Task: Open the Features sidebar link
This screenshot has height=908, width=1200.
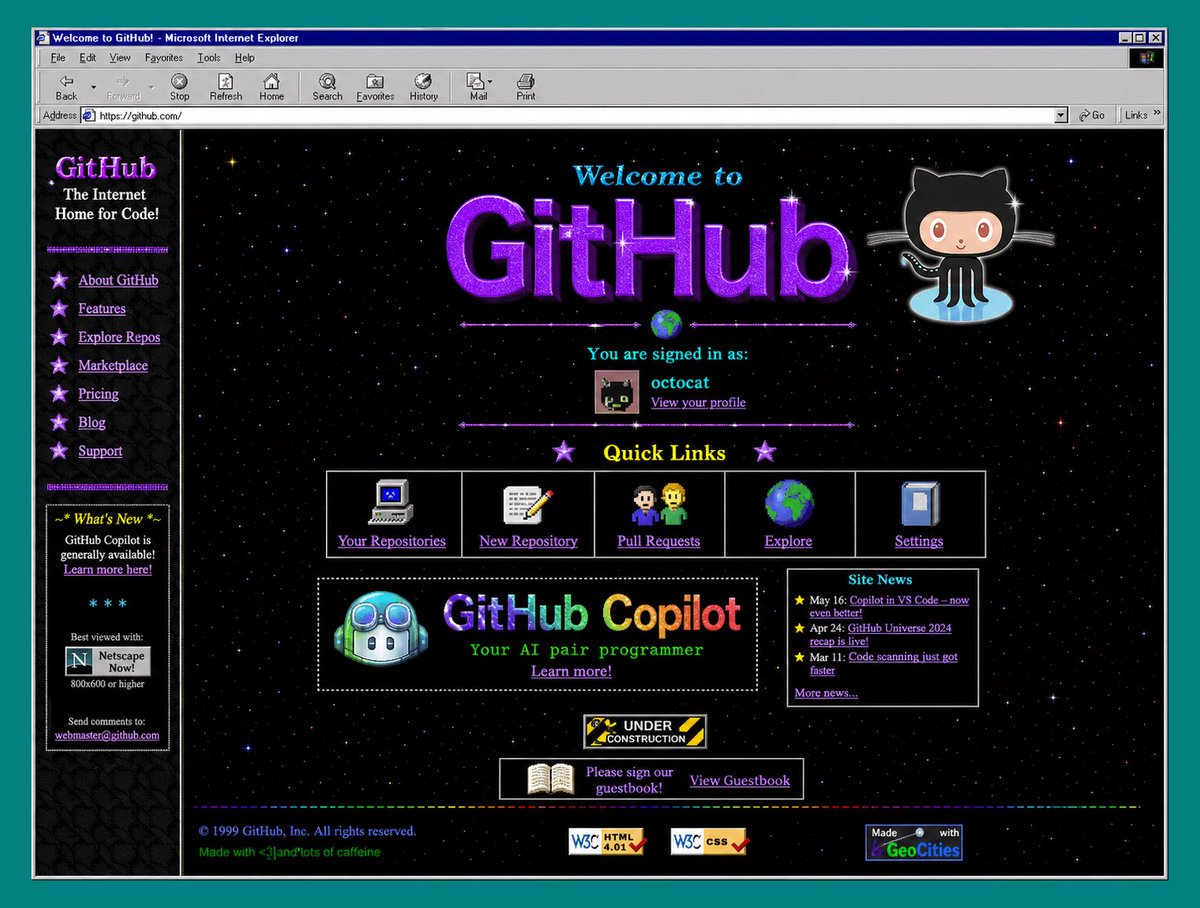Action: [102, 309]
